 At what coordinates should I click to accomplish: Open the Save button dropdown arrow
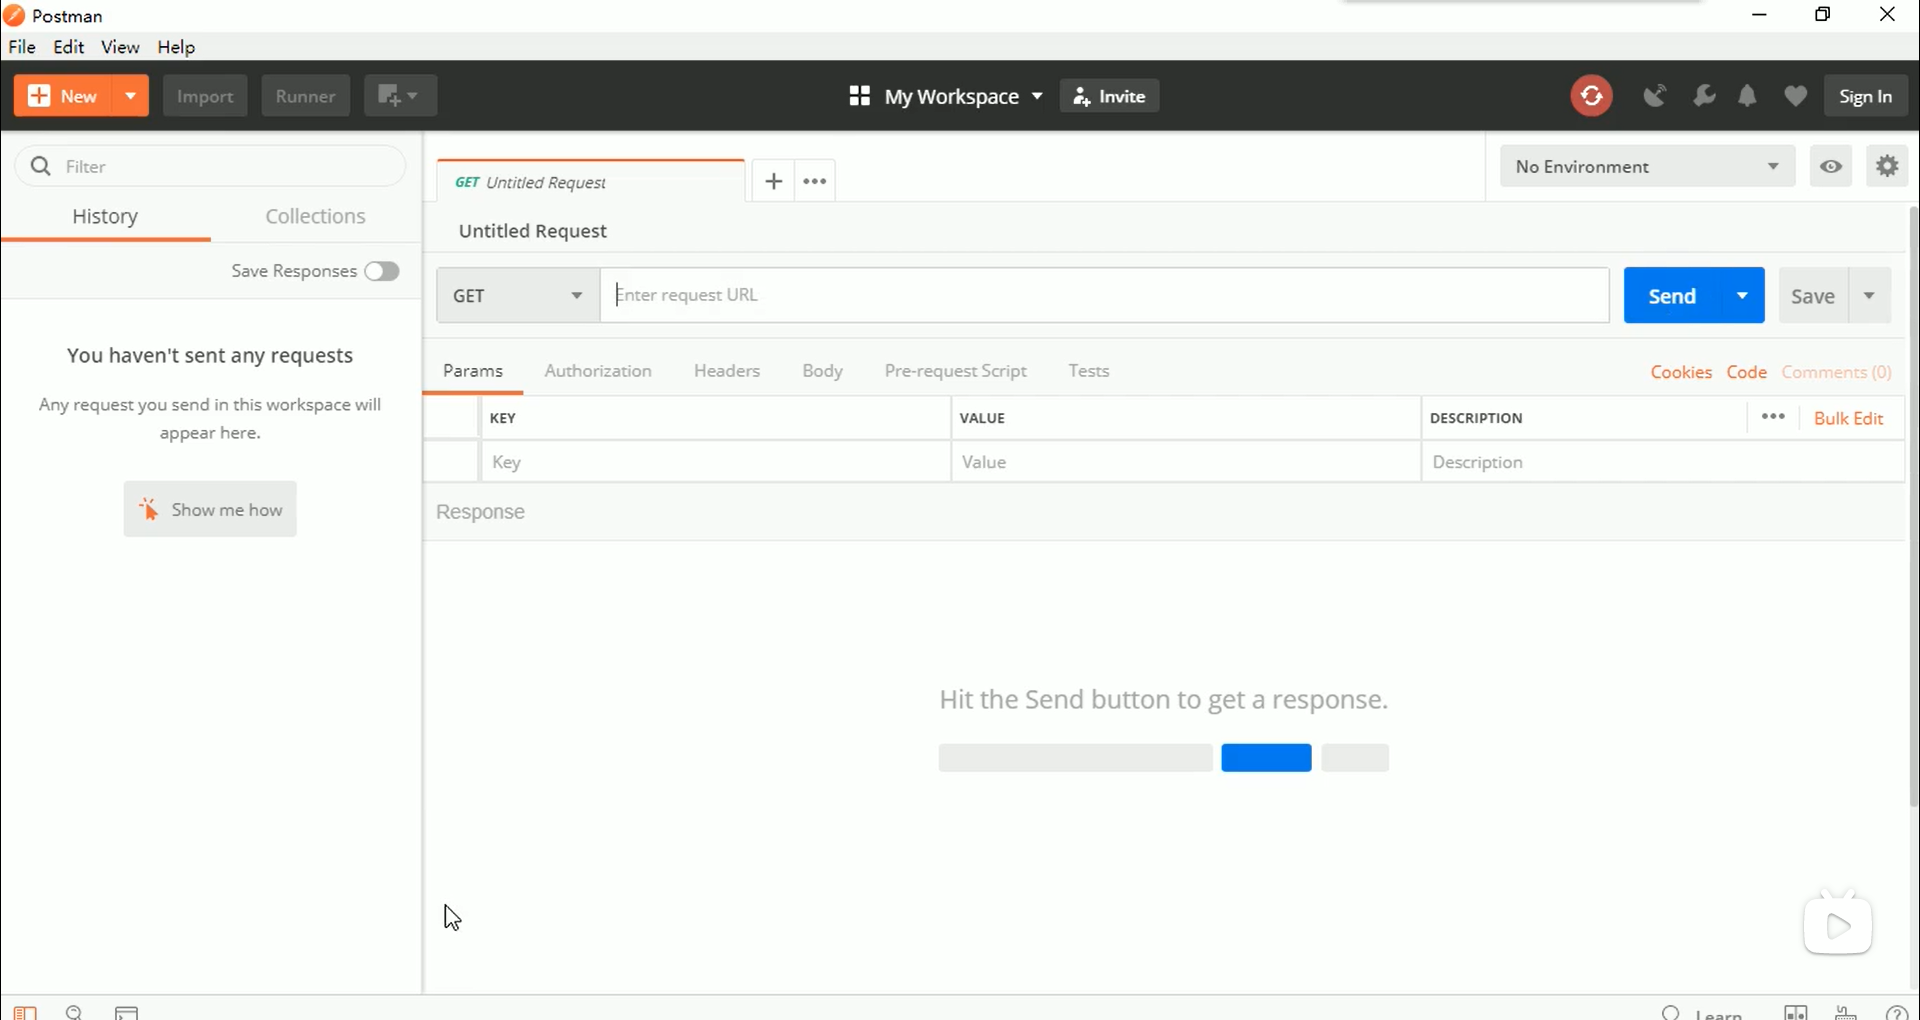tap(1869, 295)
